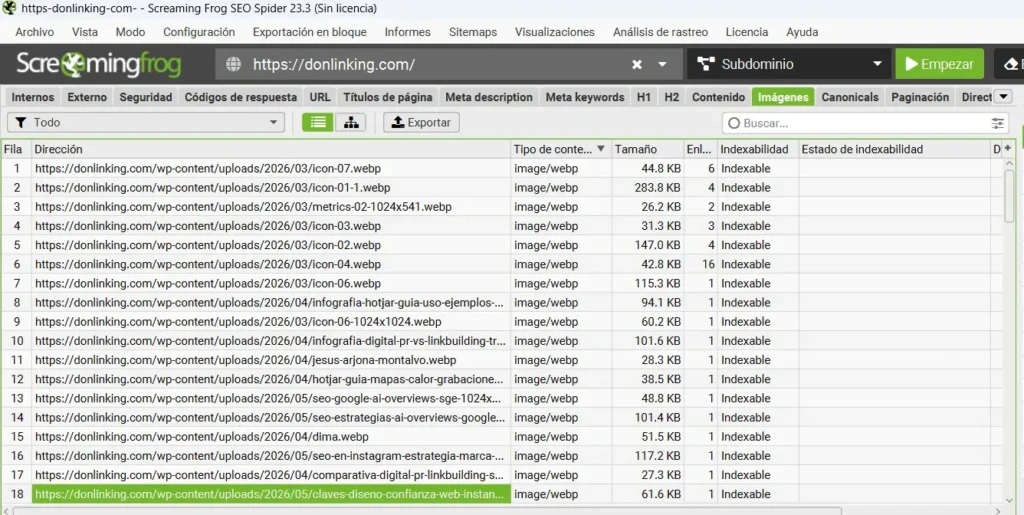Select jesus-arjona-montalvo.webp row URL
This screenshot has width=1024, height=515.
(246, 360)
